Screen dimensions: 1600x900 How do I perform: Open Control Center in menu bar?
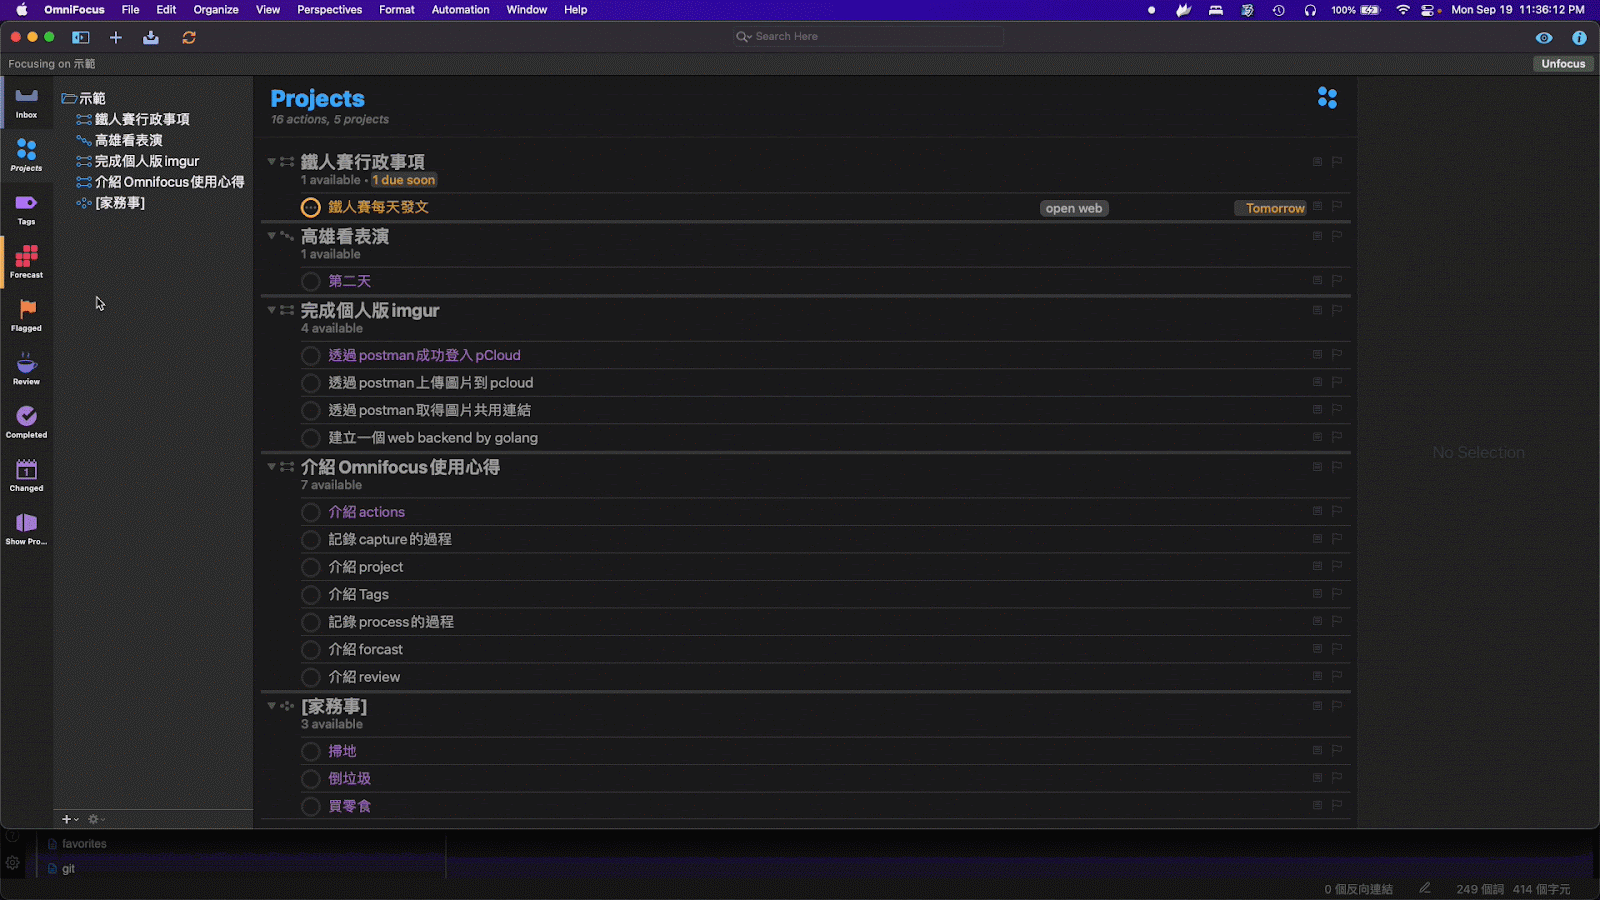click(1428, 10)
